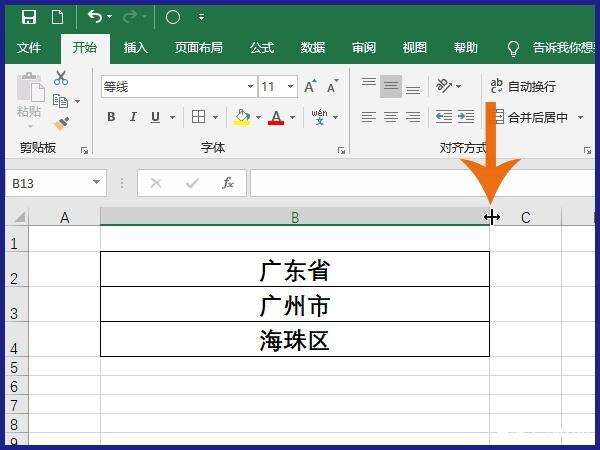Select column A header

pos(64,217)
